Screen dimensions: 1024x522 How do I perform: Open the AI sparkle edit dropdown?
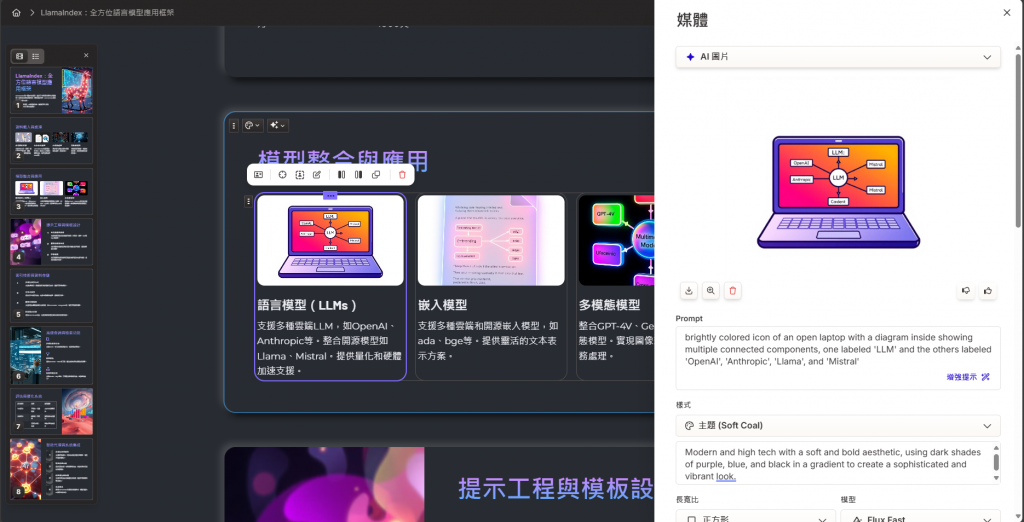click(278, 125)
